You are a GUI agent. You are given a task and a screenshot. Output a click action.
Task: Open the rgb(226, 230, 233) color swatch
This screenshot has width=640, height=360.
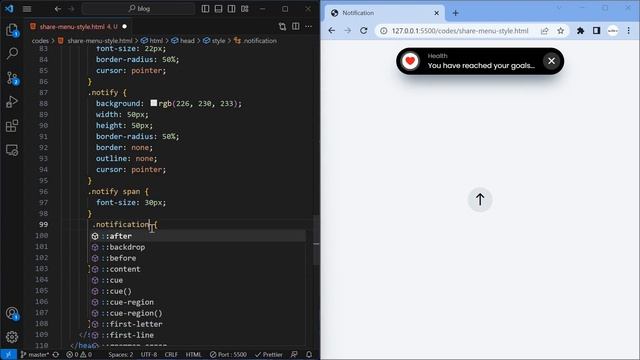pyautogui.click(x=153, y=103)
